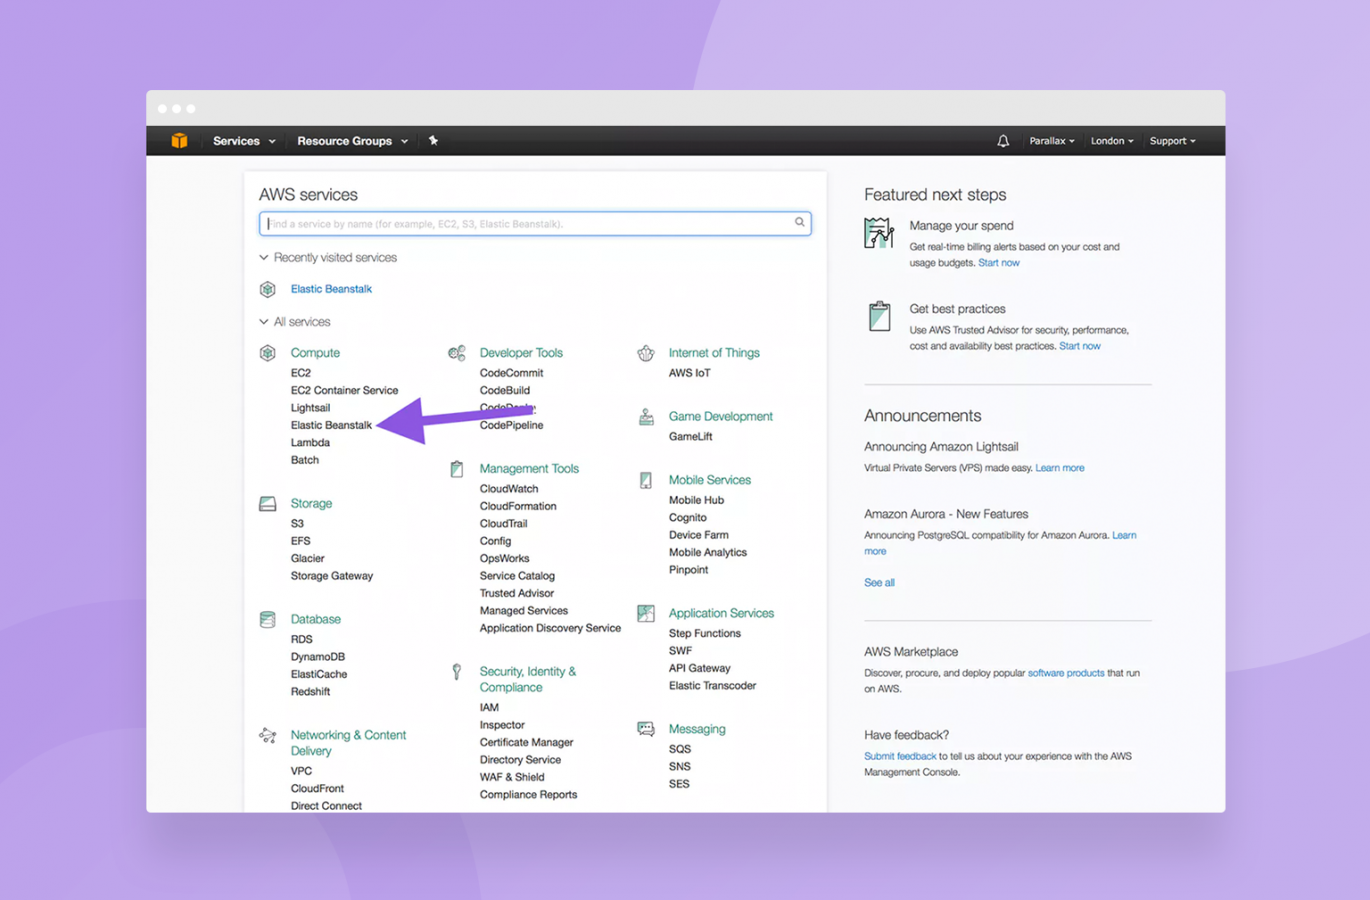Open Elastic Beanstalk under Compute
This screenshot has width=1370, height=900.
[x=331, y=425]
